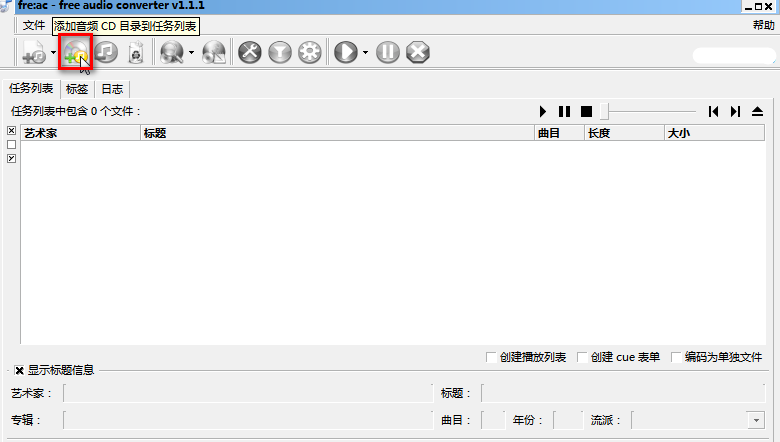Screen dimensions: 780x442
Task: Sort by 曲目 column header
Action: [559, 133]
